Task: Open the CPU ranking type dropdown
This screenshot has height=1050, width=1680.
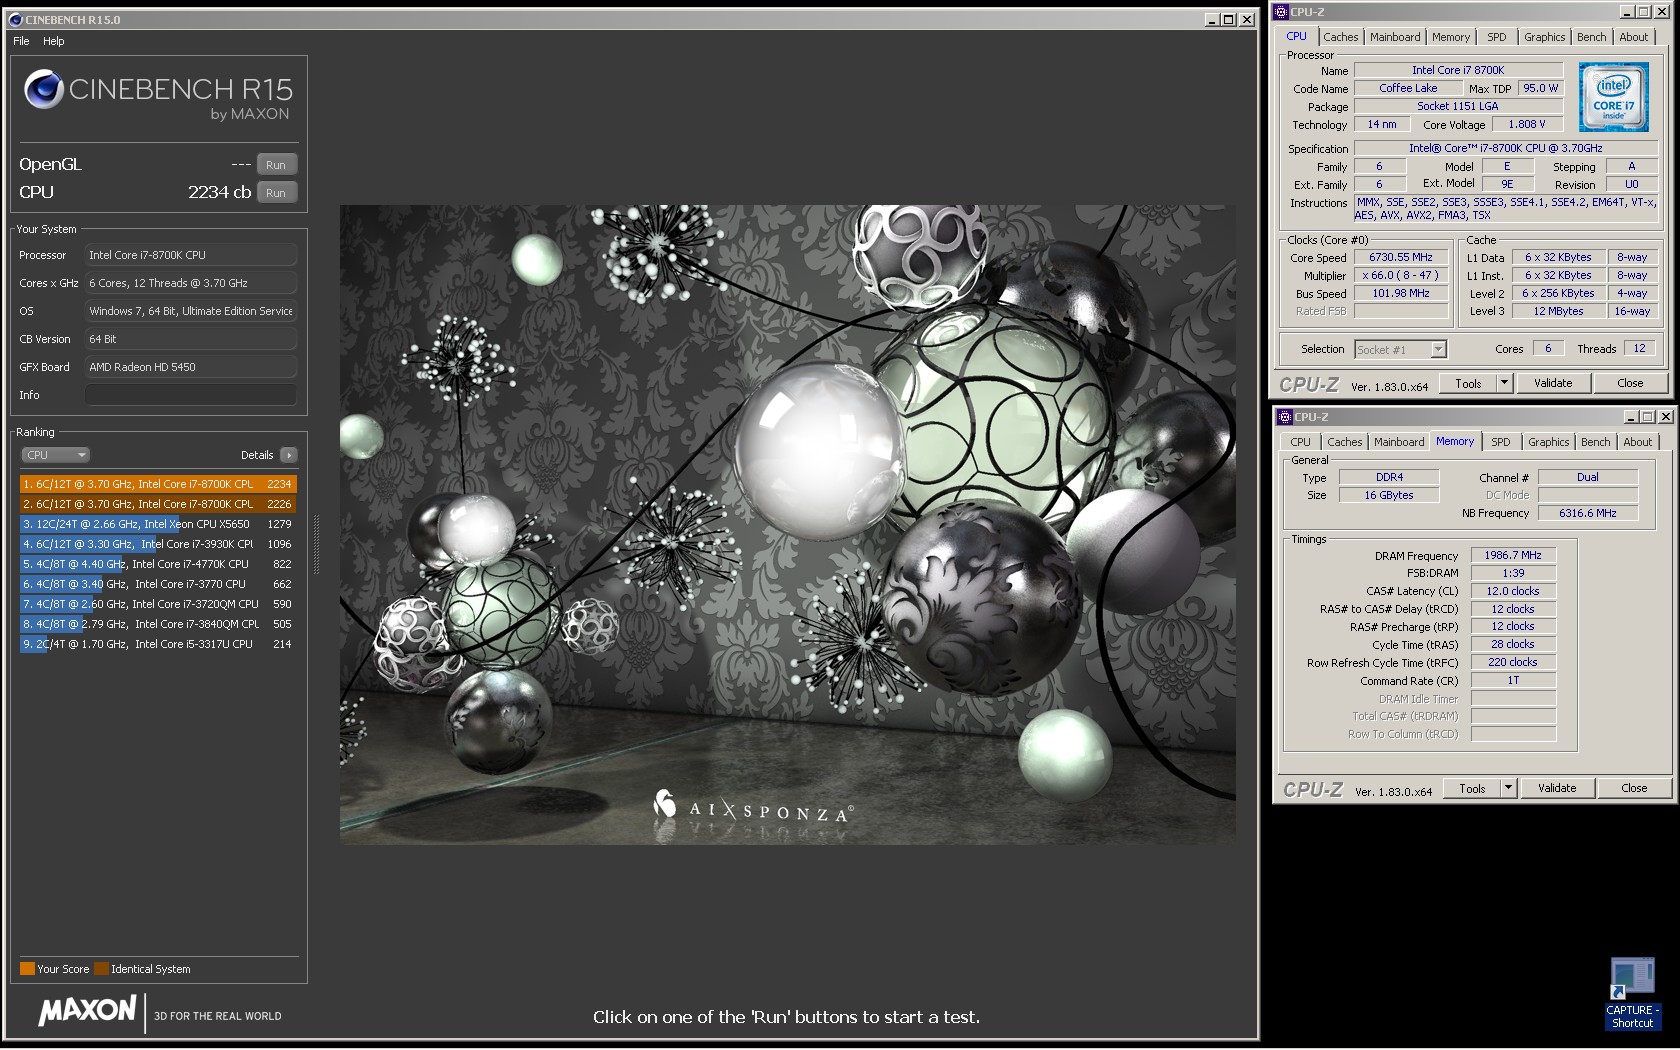Action: [x=55, y=455]
